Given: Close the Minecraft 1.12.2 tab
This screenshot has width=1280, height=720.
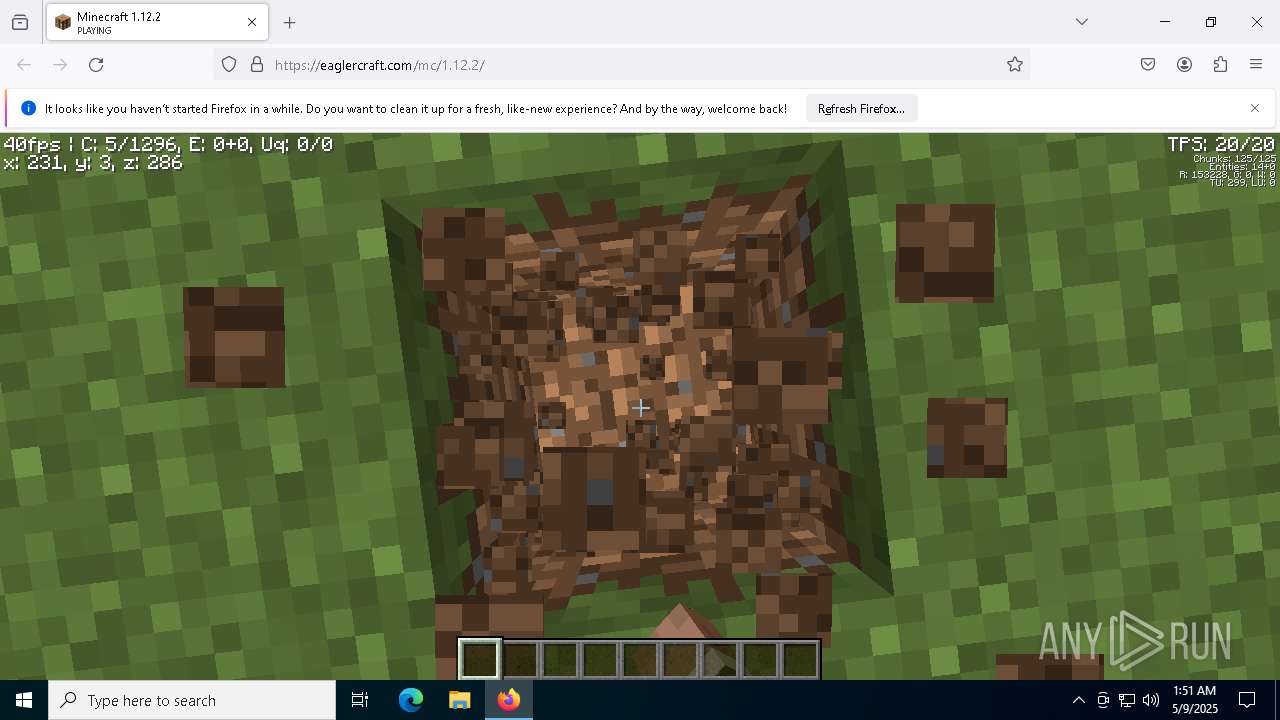Looking at the screenshot, I should [x=252, y=22].
